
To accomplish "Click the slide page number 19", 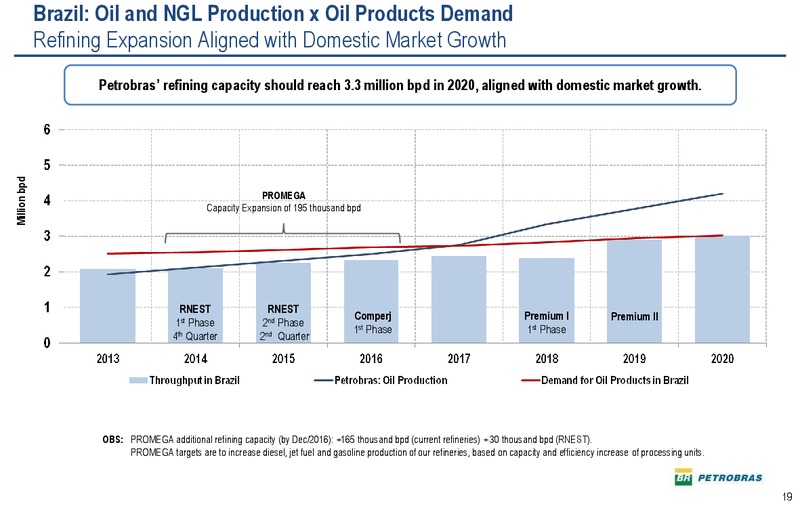I will [x=788, y=497].
